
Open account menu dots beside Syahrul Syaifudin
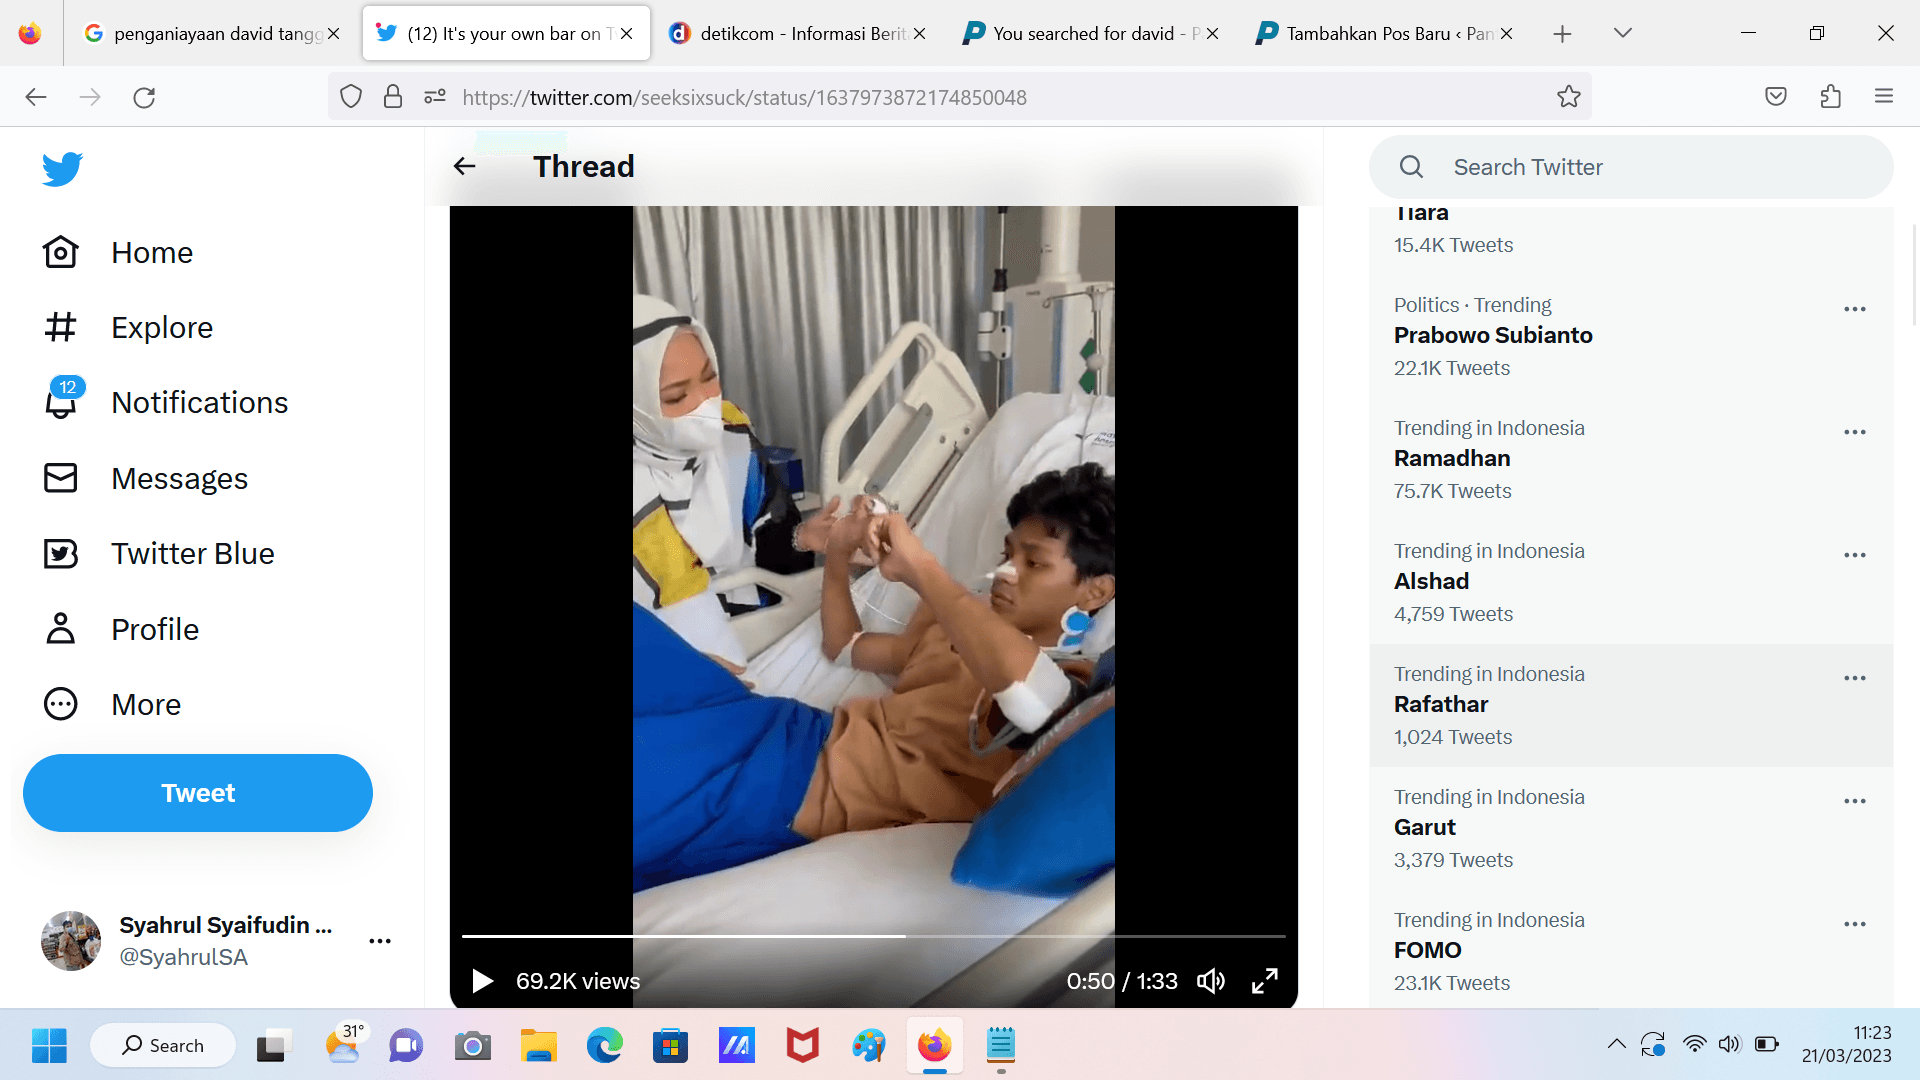coord(380,941)
